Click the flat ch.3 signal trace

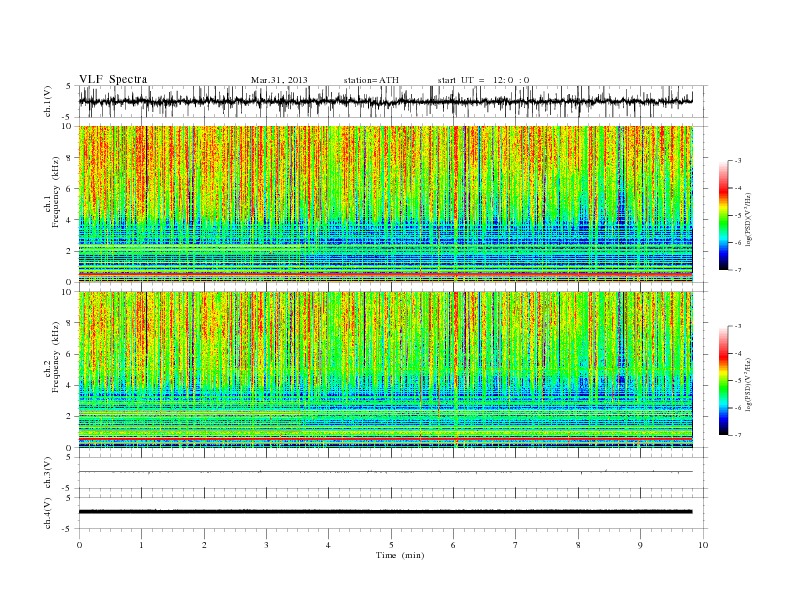click(385, 472)
